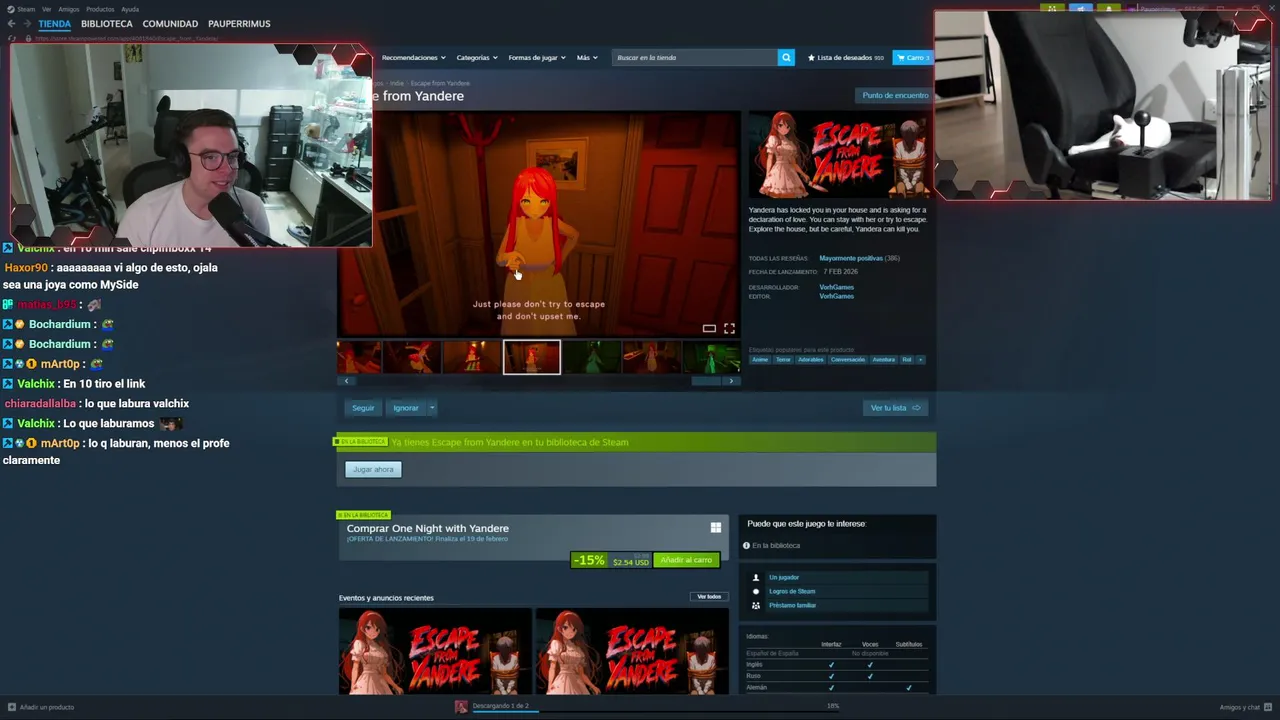The height and width of the screenshot is (720, 1280).
Task: Show next thumbnails with right arrow
Action: click(x=731, y=381)
